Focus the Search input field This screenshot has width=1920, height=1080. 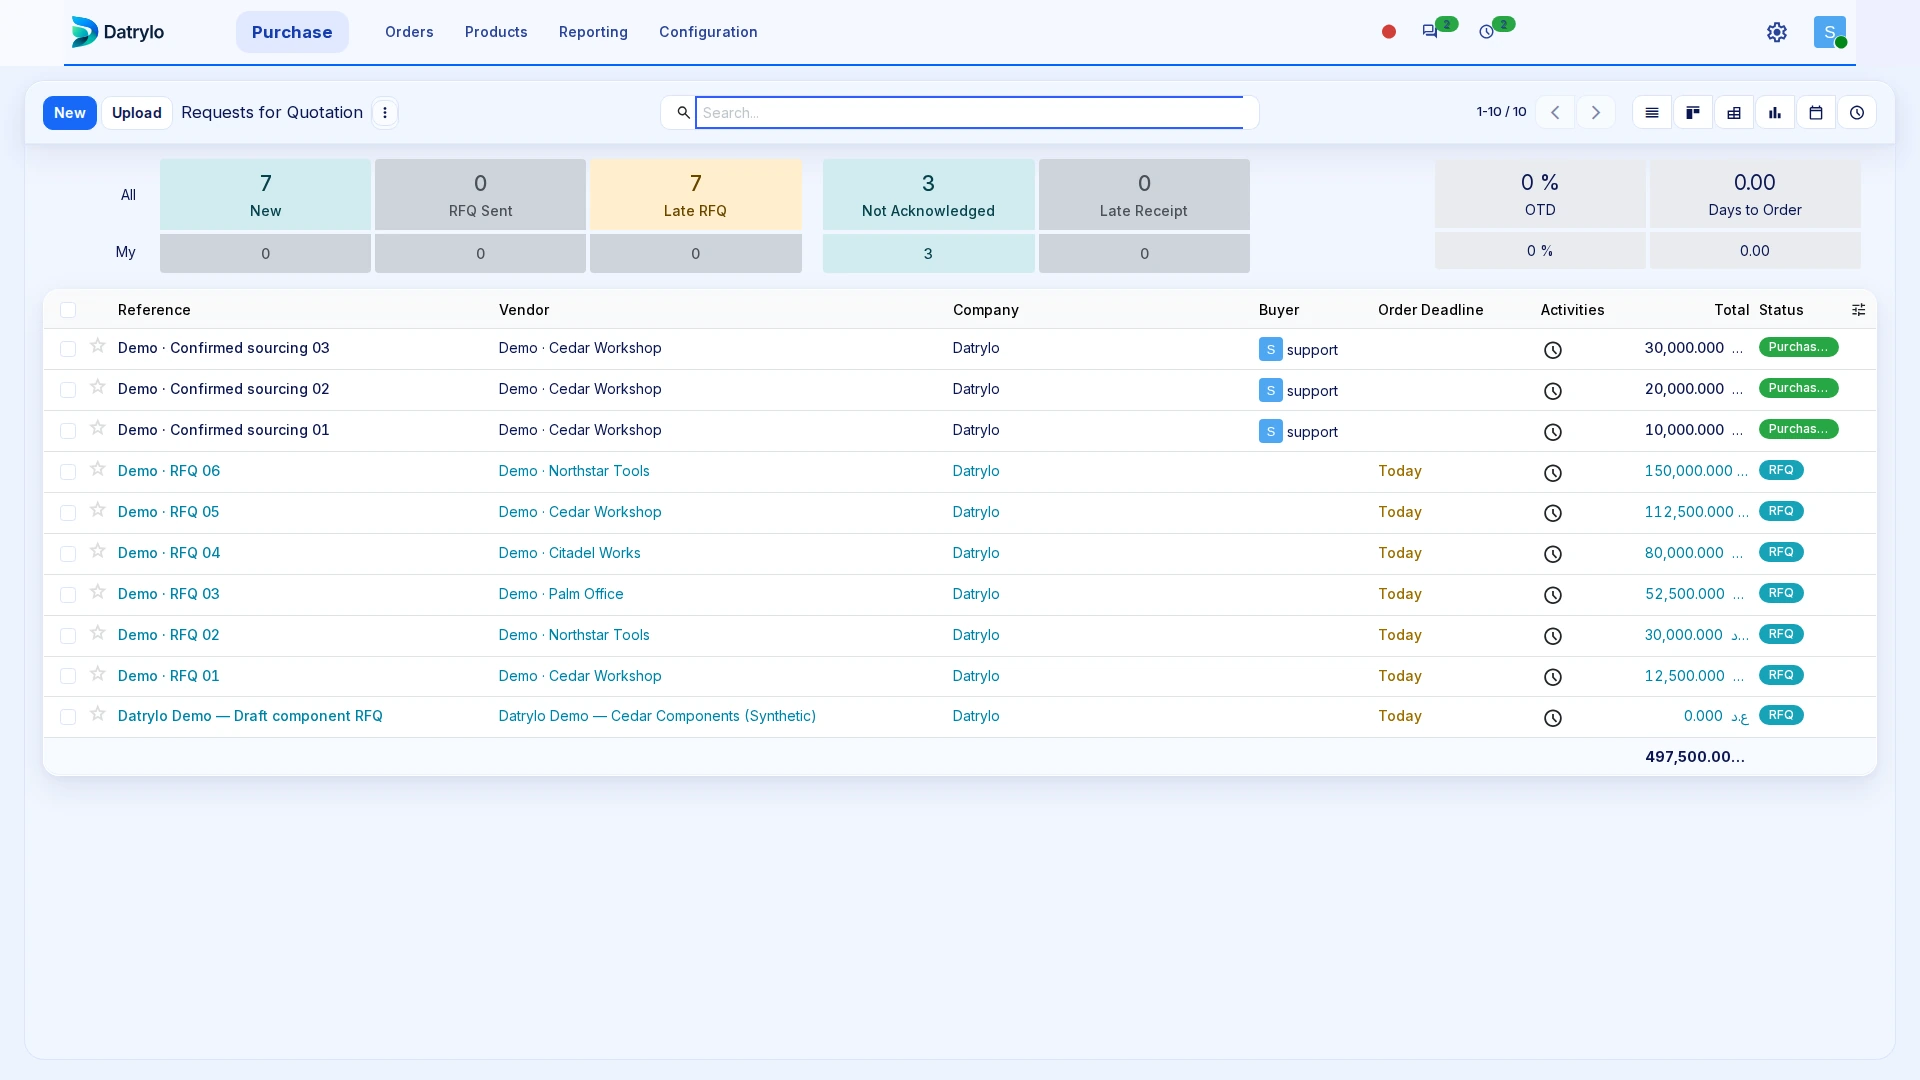[x=969, y=113]
